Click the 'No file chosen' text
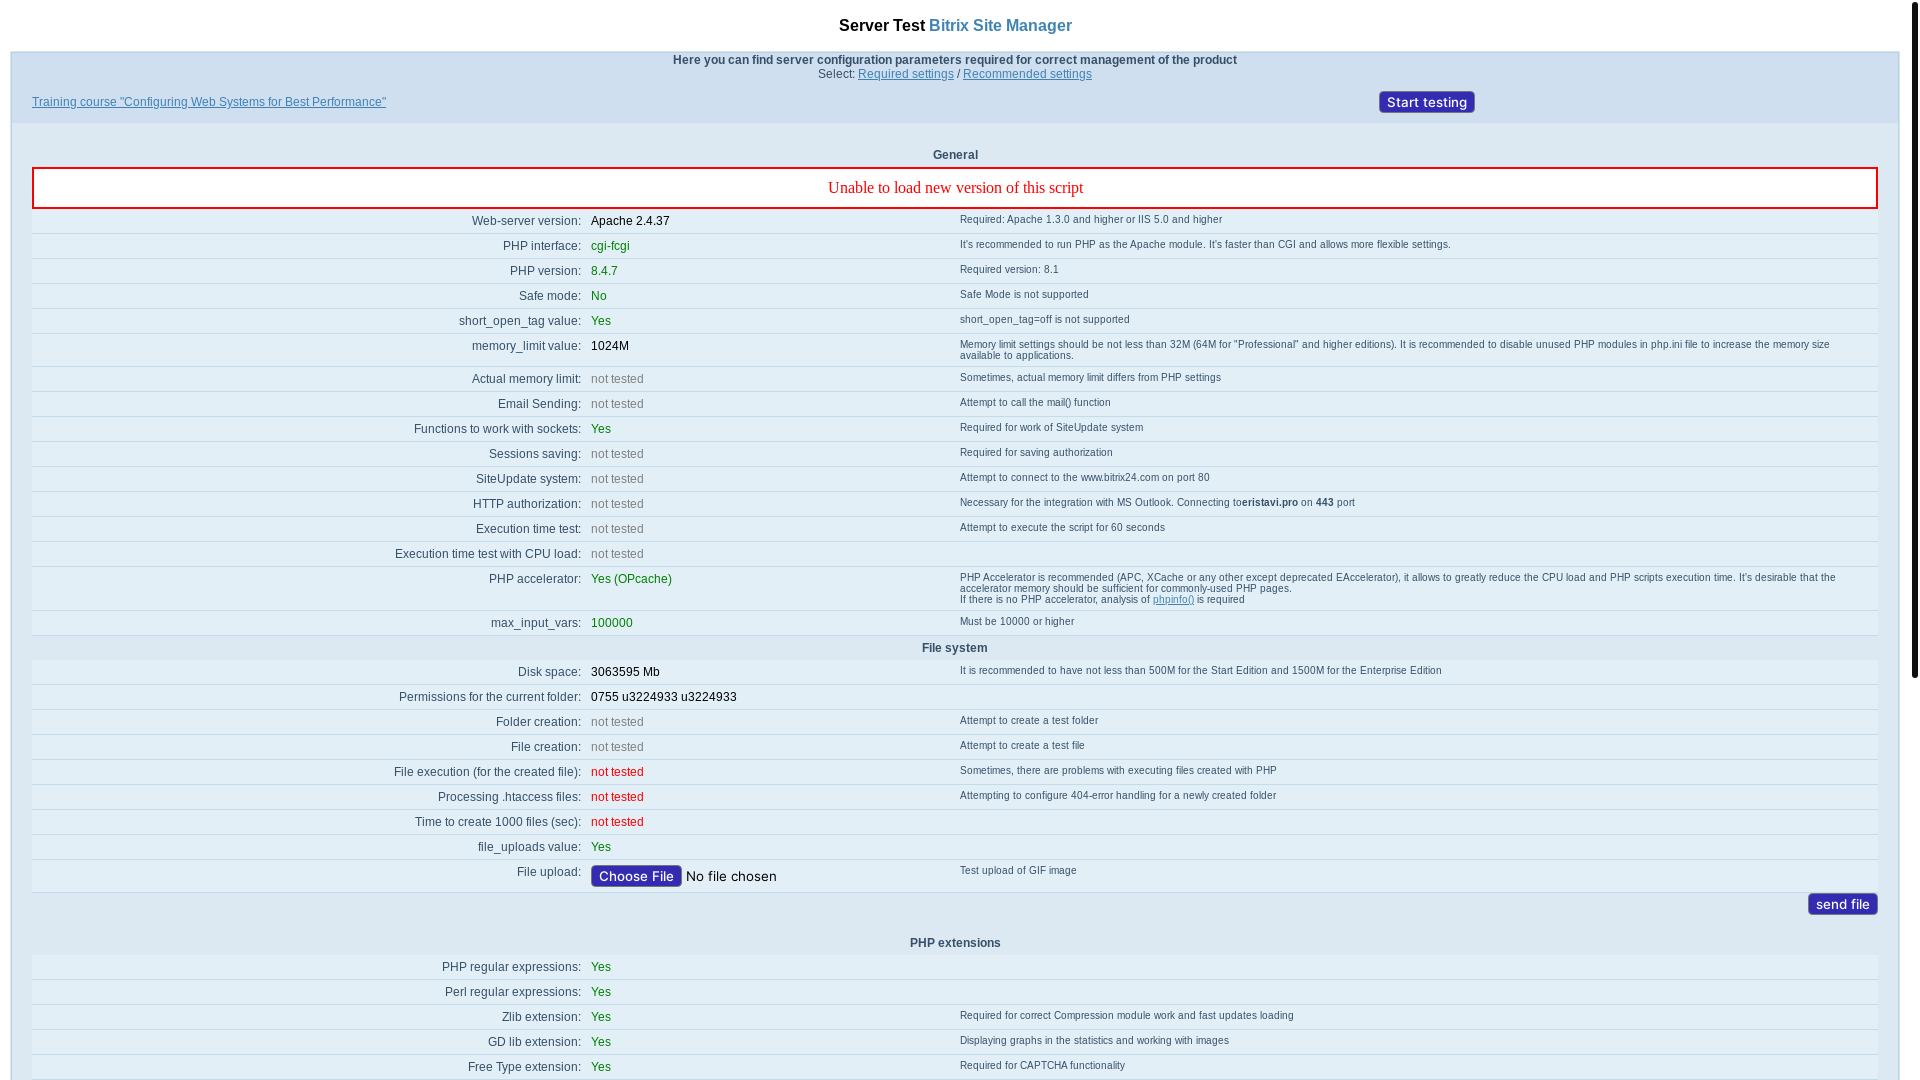Viewport: 1920px width, 1080px height. [731, 876]
